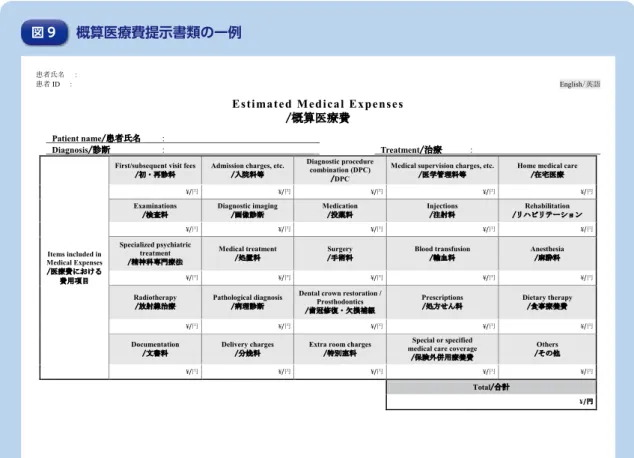
Task: Click 'Dental crown restoration / Prosthodontics' cell
Action: click(x=340, y=302)
